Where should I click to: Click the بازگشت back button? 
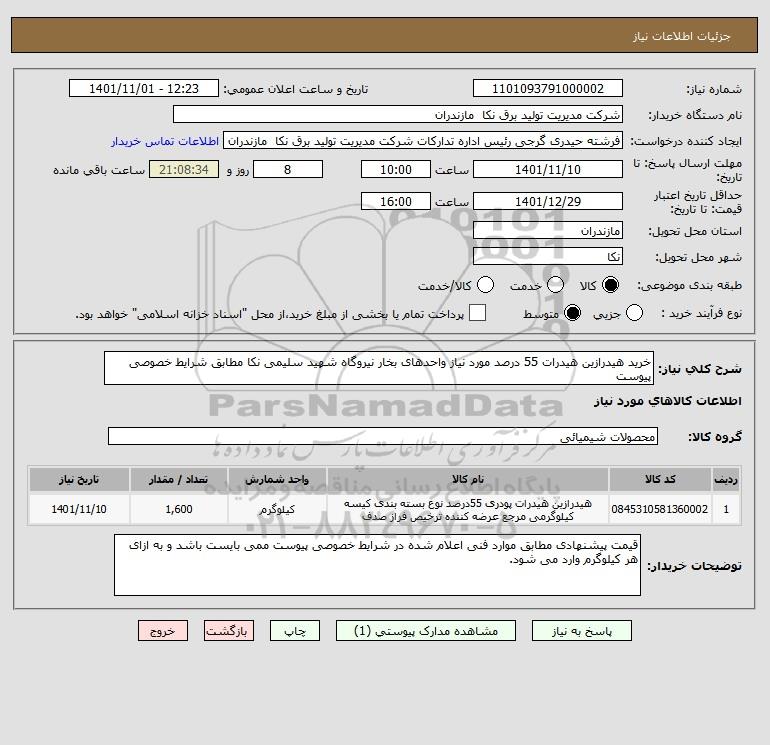coord(229,631)
